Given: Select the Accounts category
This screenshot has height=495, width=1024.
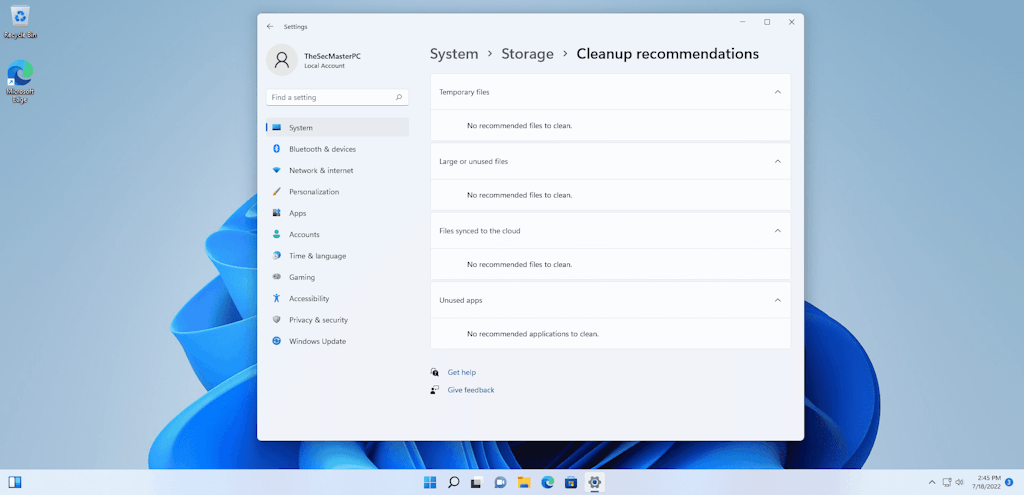Looking at the screenshot, I should (338, 234).
